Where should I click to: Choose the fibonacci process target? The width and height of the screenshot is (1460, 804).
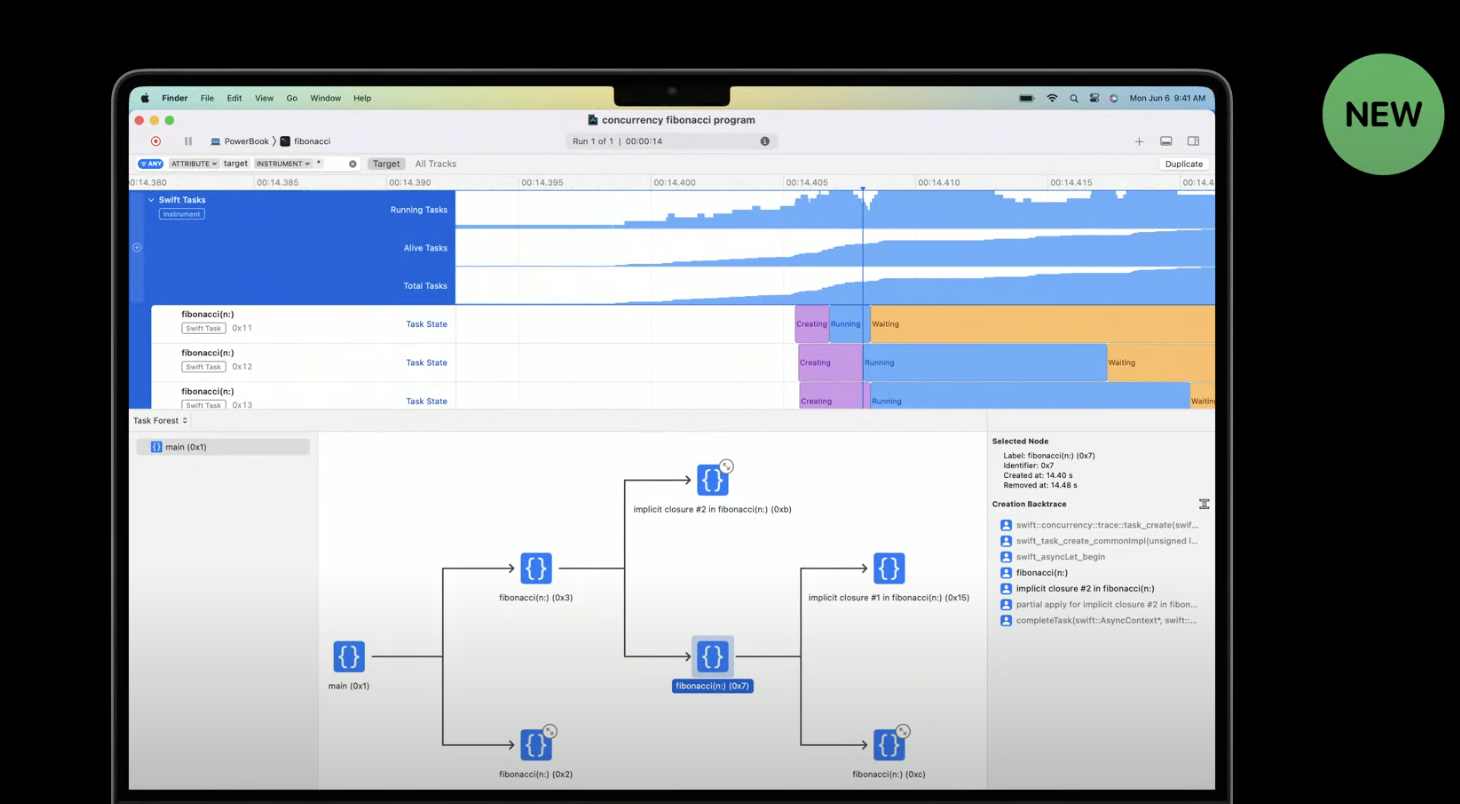point(305,141)
